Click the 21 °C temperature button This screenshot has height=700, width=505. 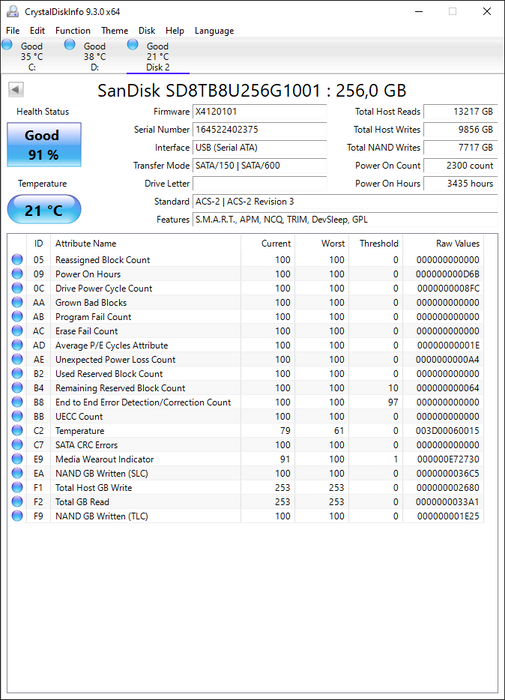click(x=44, y=209)
